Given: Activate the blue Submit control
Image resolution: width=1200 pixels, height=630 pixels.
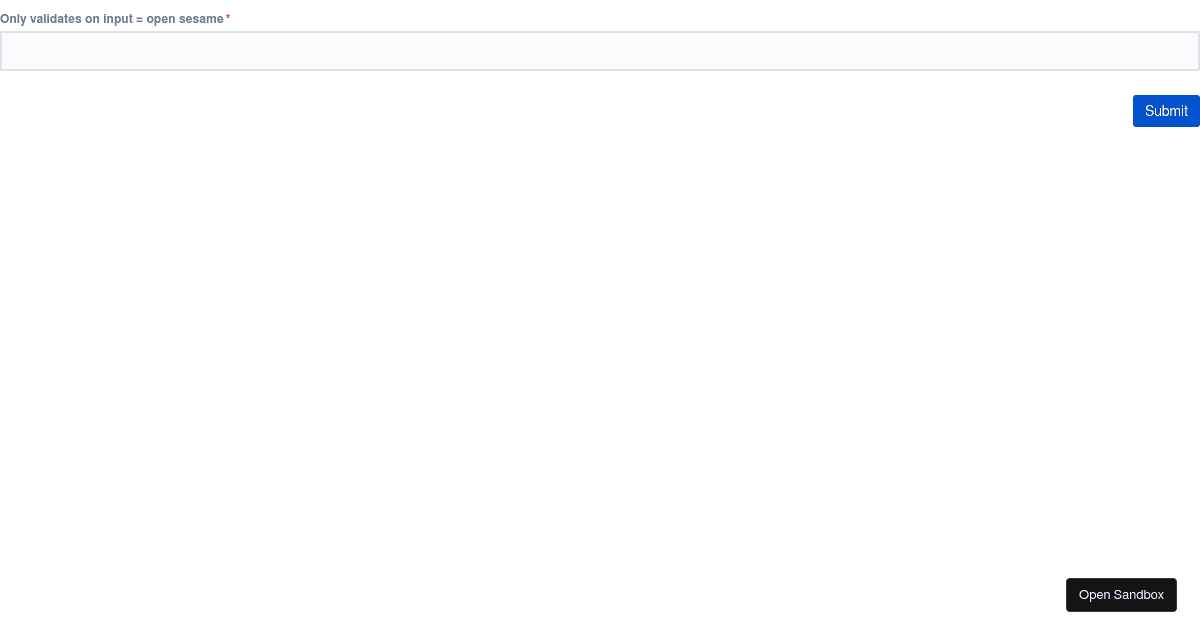Looking at the screenshot, I should click(x=1166, y=111).
